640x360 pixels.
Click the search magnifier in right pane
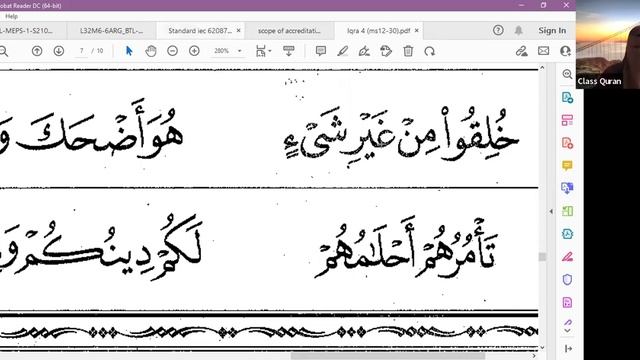pyautogui.click(x=567, y=74)
